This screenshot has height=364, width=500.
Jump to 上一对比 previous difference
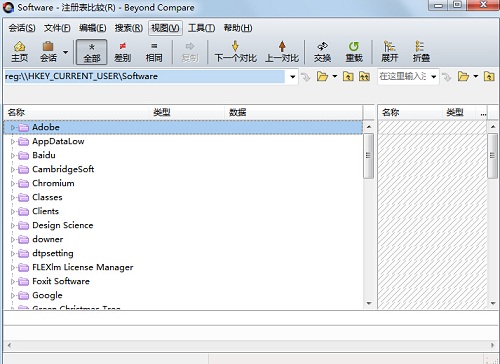click(x=282, y=52)
